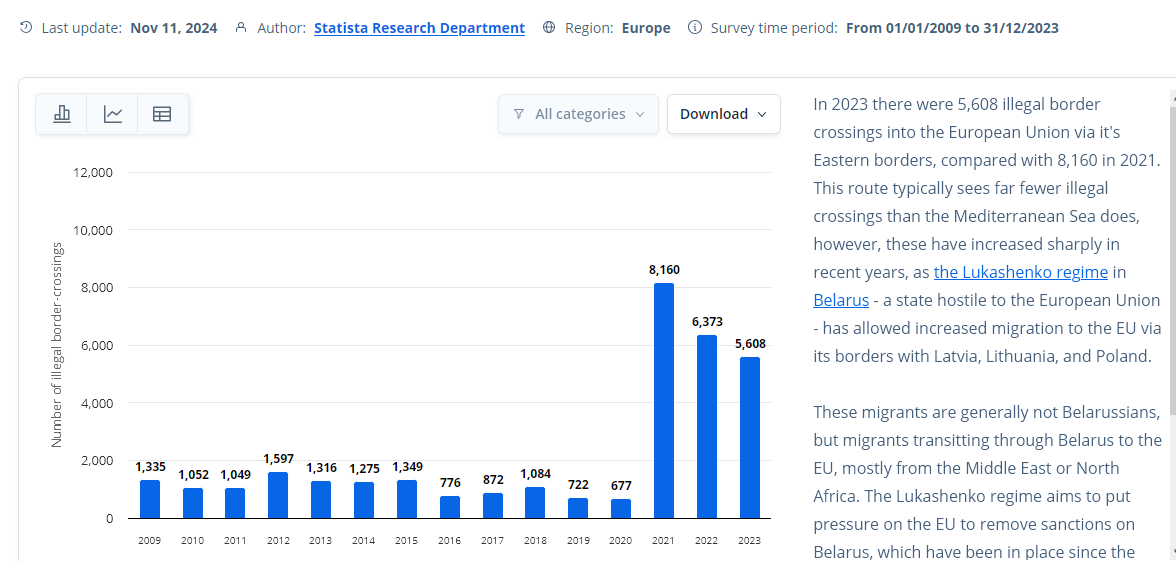Click the filter funnel icon

[x=518, y=114]
